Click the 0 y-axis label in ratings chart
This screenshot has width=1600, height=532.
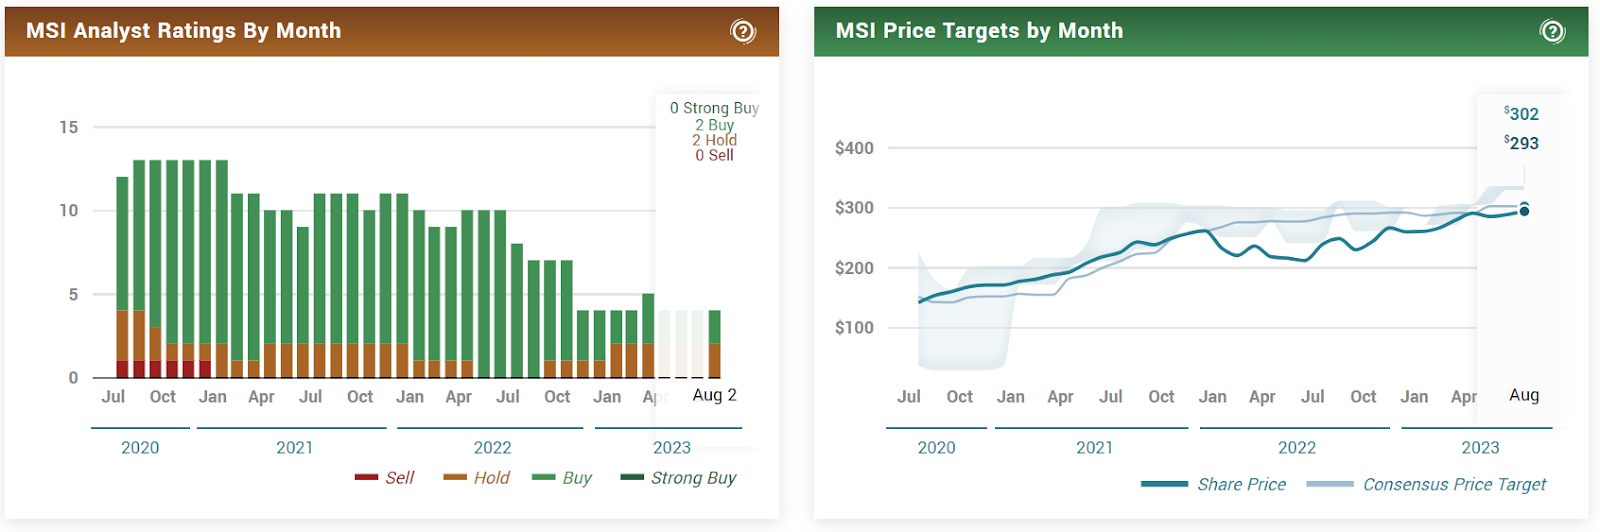[x=73, y=378]
